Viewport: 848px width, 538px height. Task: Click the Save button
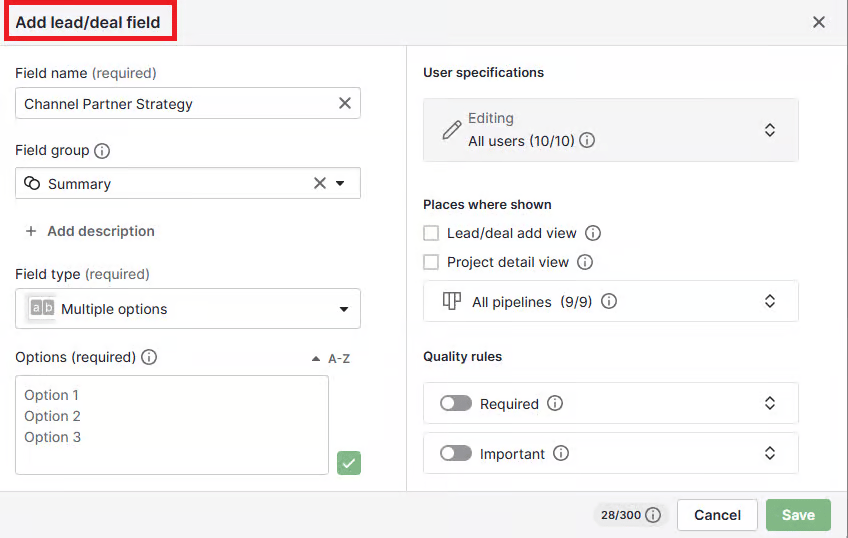[798, 515]
